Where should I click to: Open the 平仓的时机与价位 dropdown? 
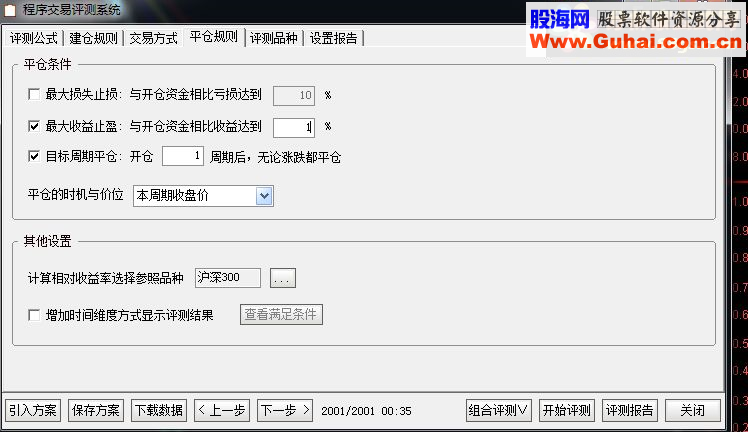coord(203,196)
